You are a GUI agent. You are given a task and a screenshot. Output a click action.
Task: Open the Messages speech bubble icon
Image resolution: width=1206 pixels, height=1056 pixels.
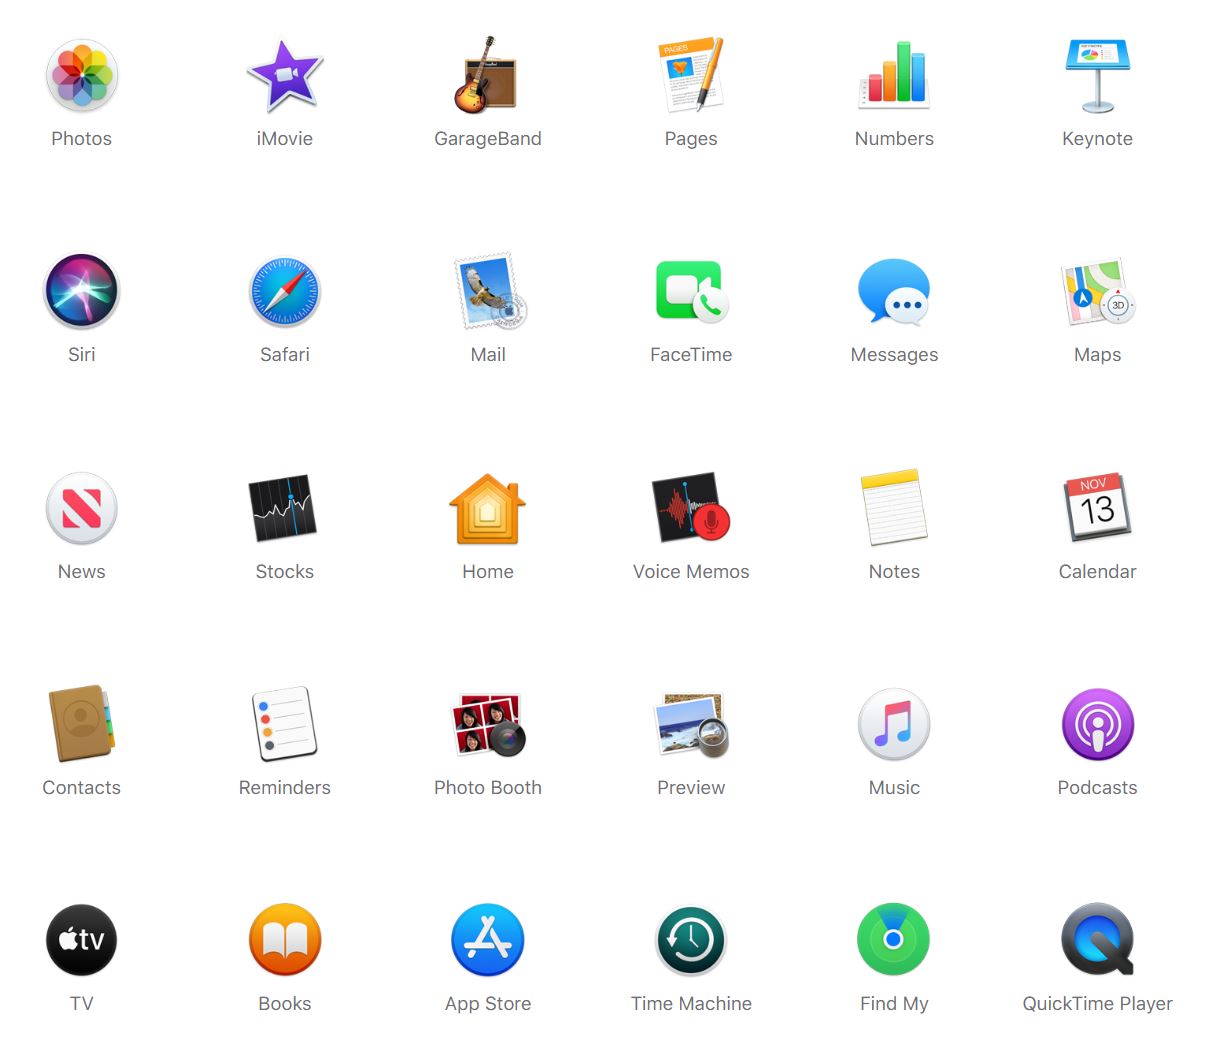pos(895,291)
